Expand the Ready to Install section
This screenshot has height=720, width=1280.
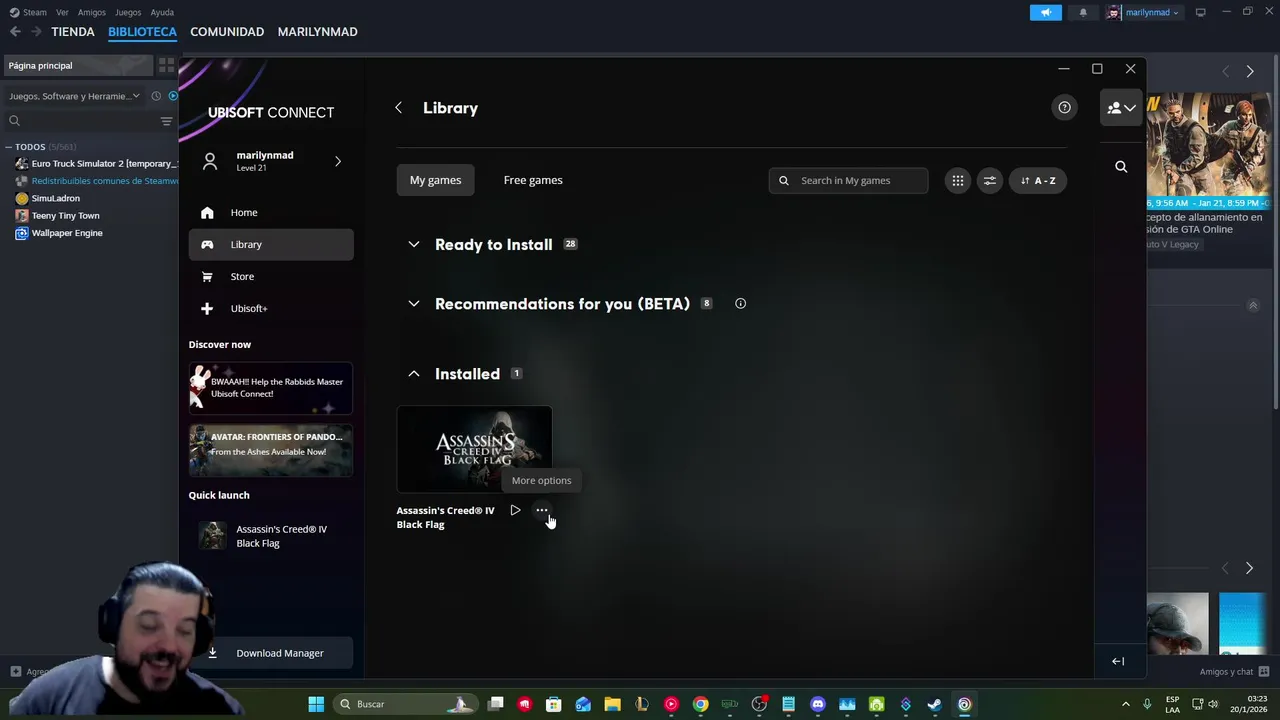click(x=414, y=245)
